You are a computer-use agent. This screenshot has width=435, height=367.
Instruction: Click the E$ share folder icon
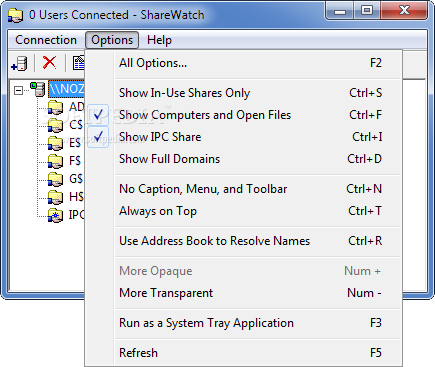[55, 143]
